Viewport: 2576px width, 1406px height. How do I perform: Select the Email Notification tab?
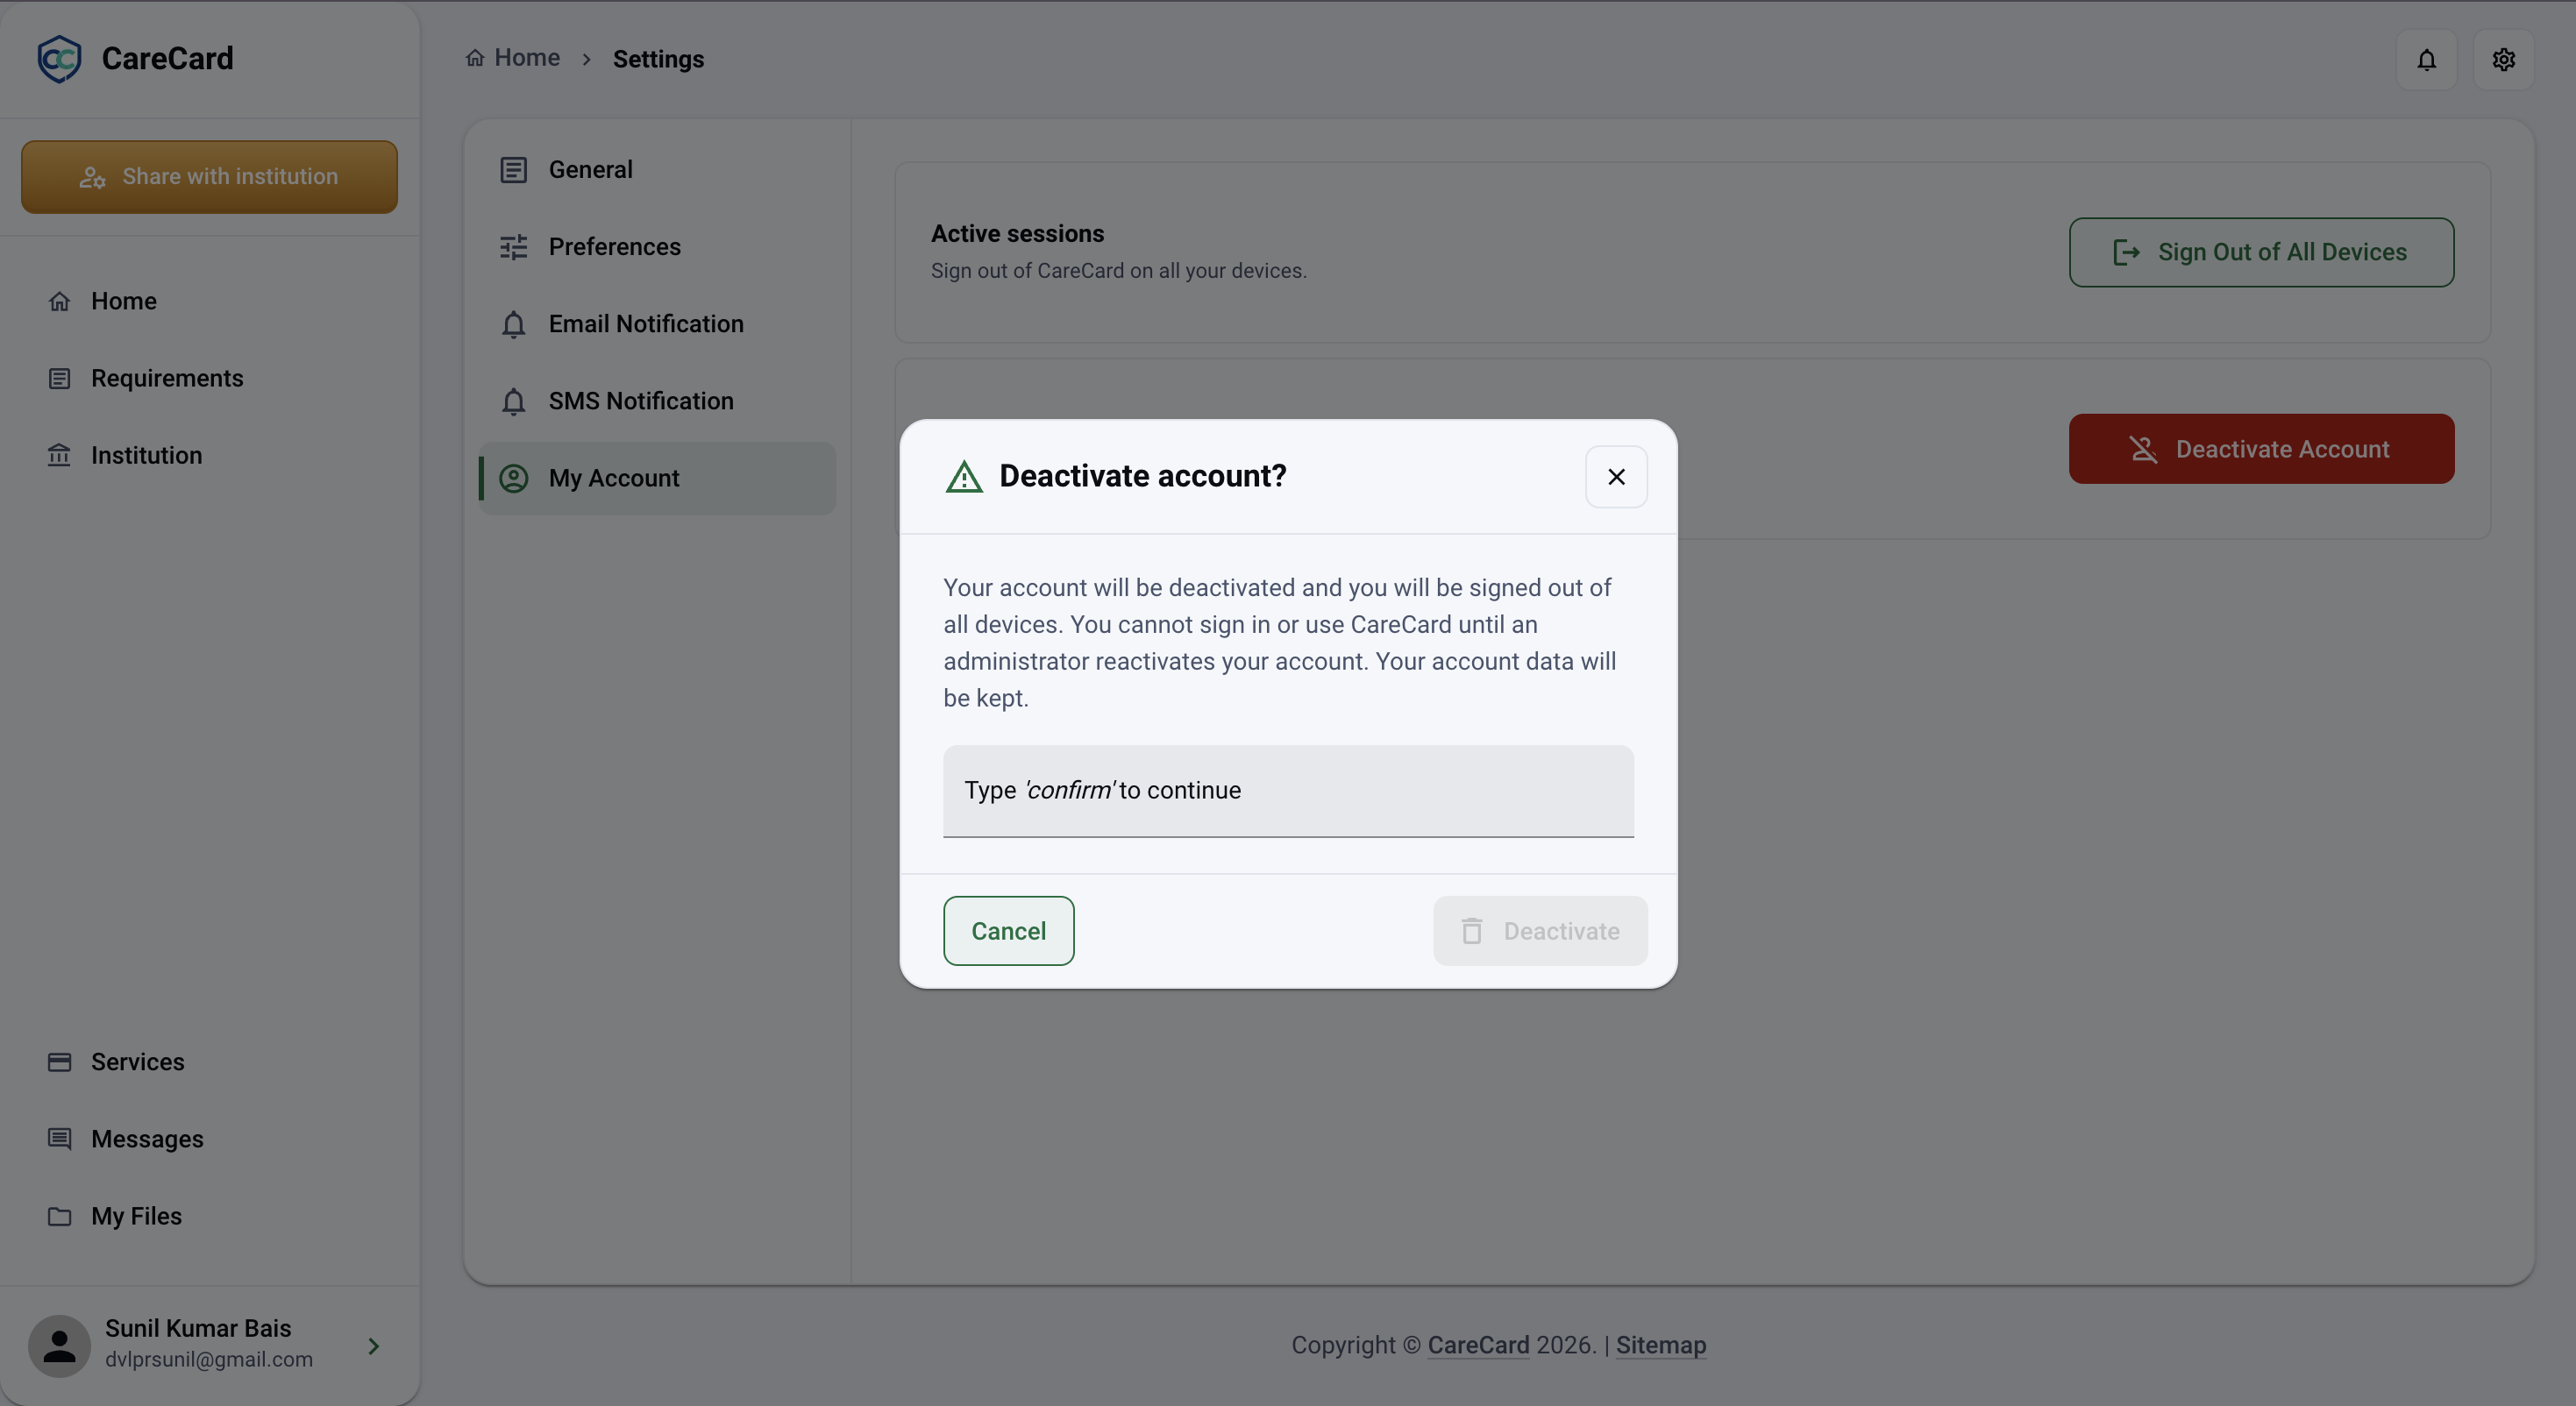(657, 324)
